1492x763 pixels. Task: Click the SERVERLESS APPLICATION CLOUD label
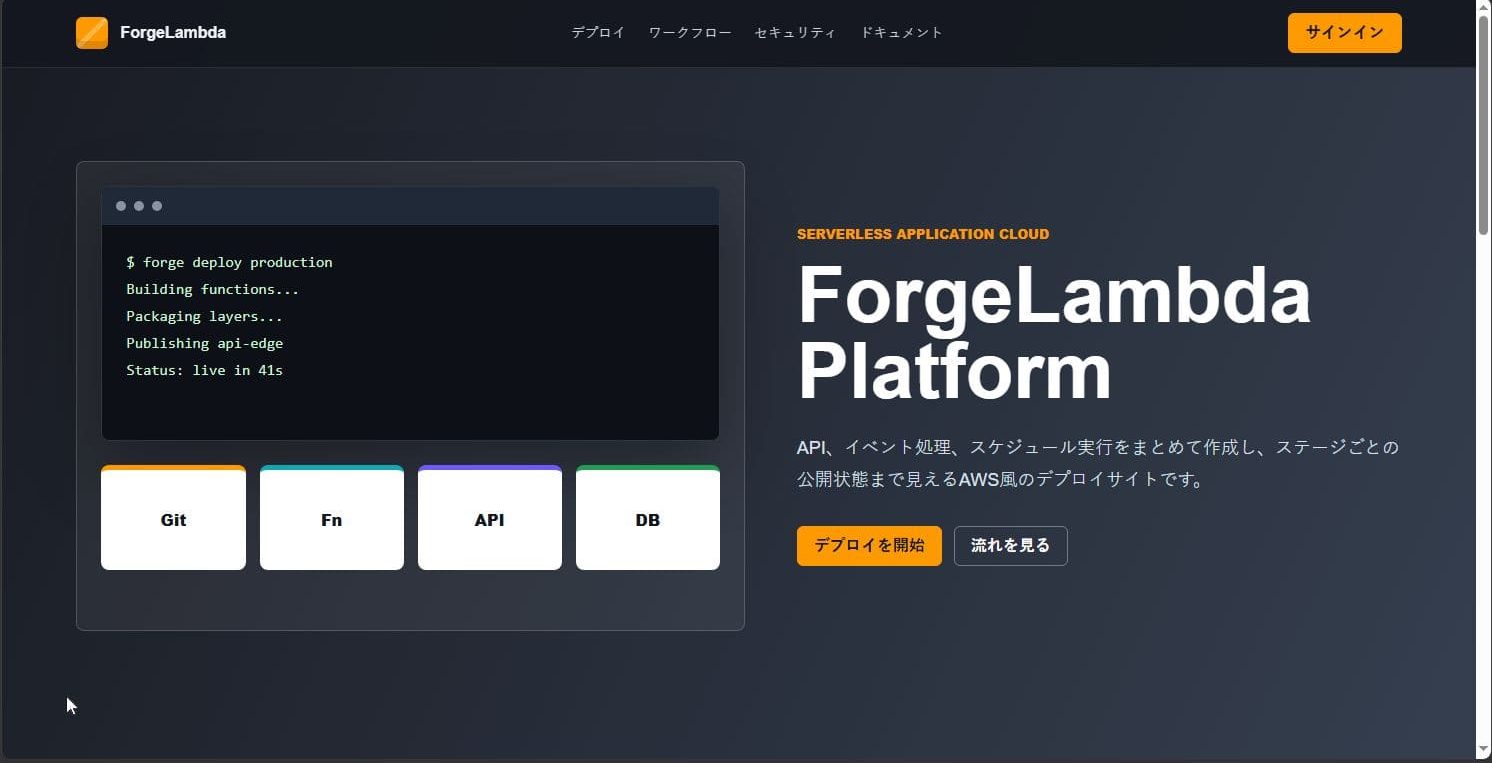923,234
